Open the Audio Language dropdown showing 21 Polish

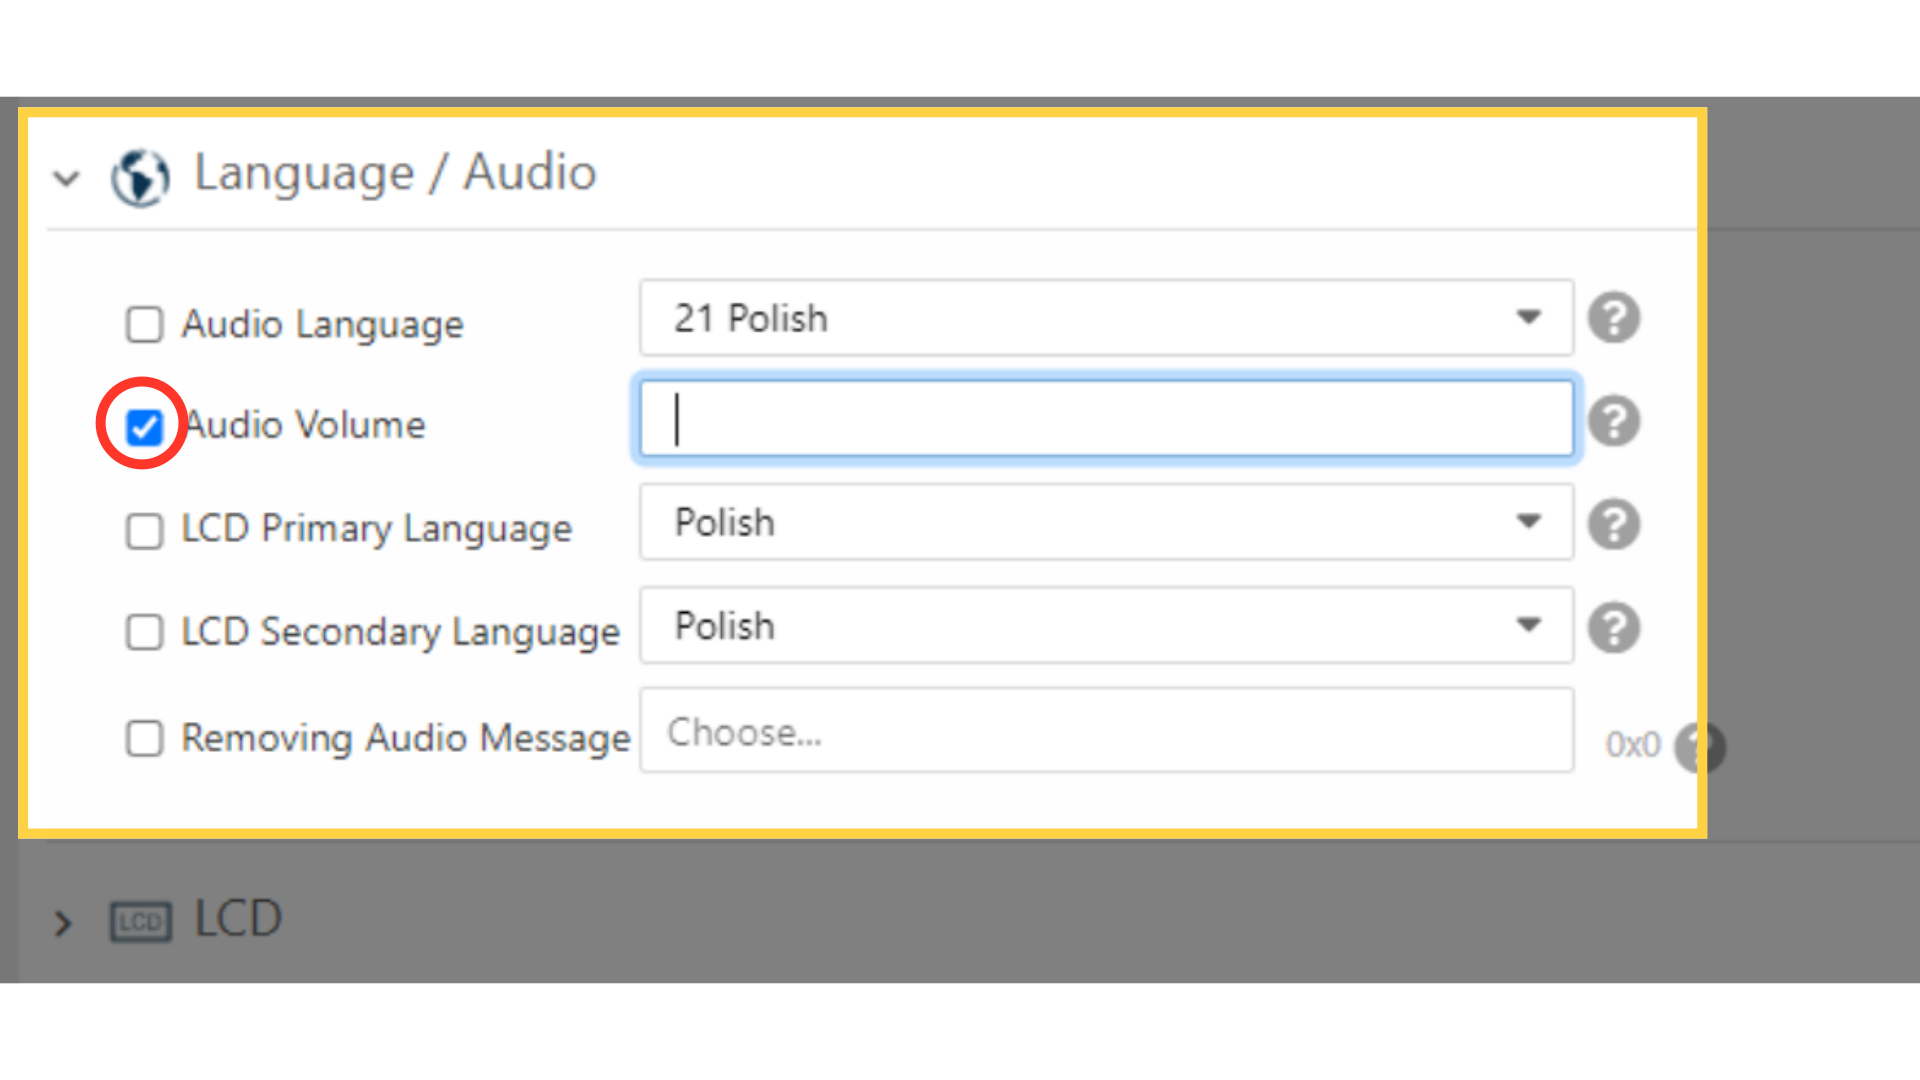1106,318
